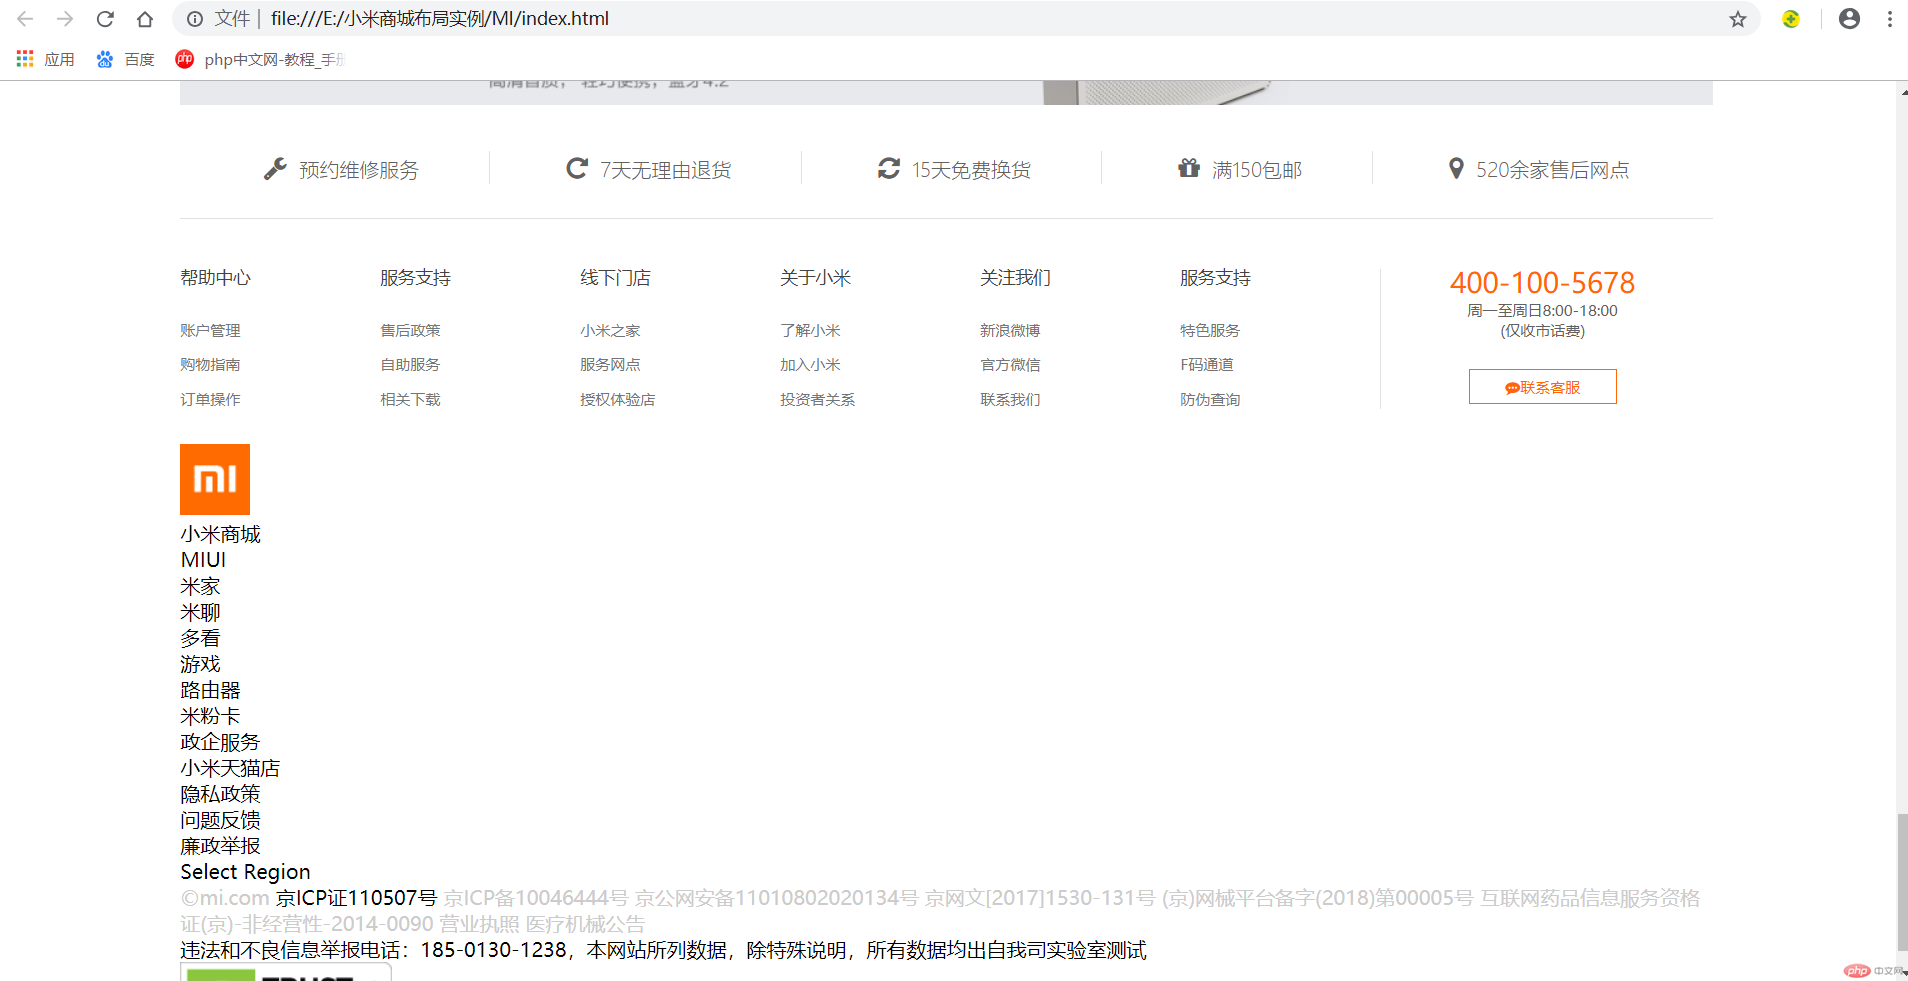The height and width of the screenshot is (981, 1908).
Task: Click the file info icon in address bar
Action: 195,19
